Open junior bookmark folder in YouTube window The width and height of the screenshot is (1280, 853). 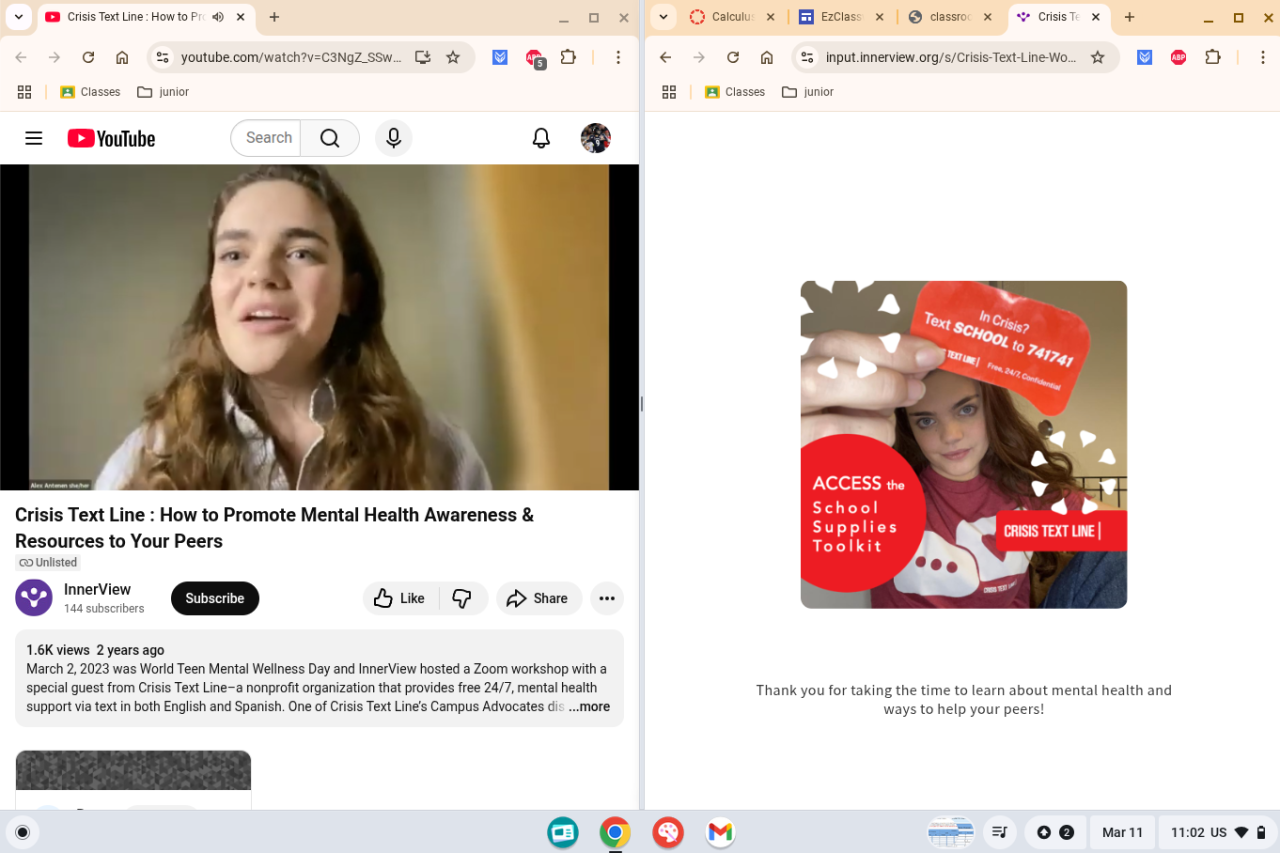click(x=163, y=92)
